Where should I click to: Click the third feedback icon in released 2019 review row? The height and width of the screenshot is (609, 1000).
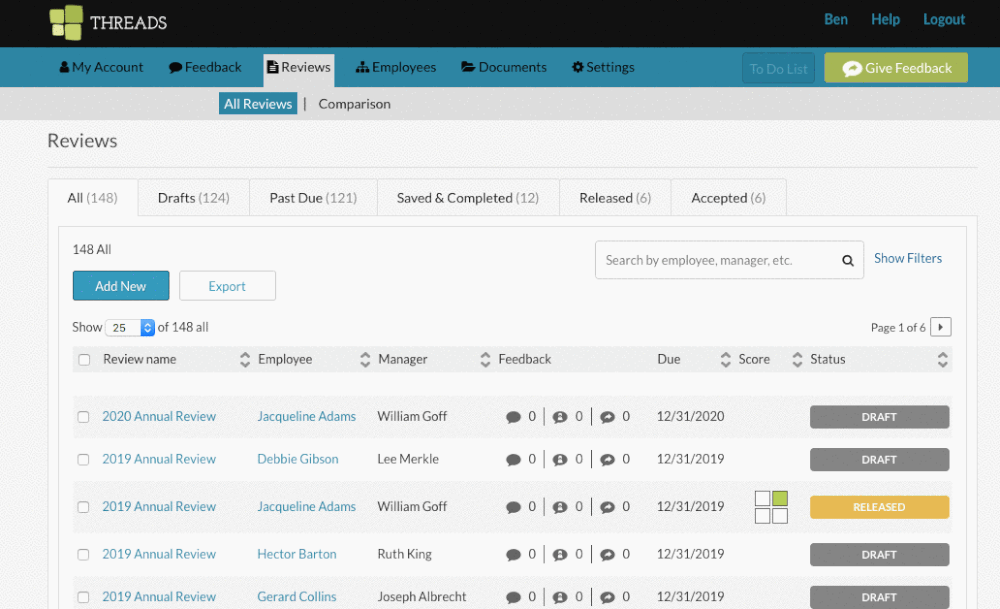(607, 508)
